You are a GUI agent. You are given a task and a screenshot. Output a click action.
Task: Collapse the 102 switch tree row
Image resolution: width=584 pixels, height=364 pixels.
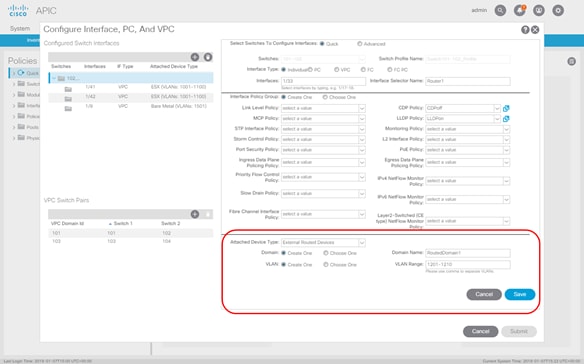[x=54, y=78]
